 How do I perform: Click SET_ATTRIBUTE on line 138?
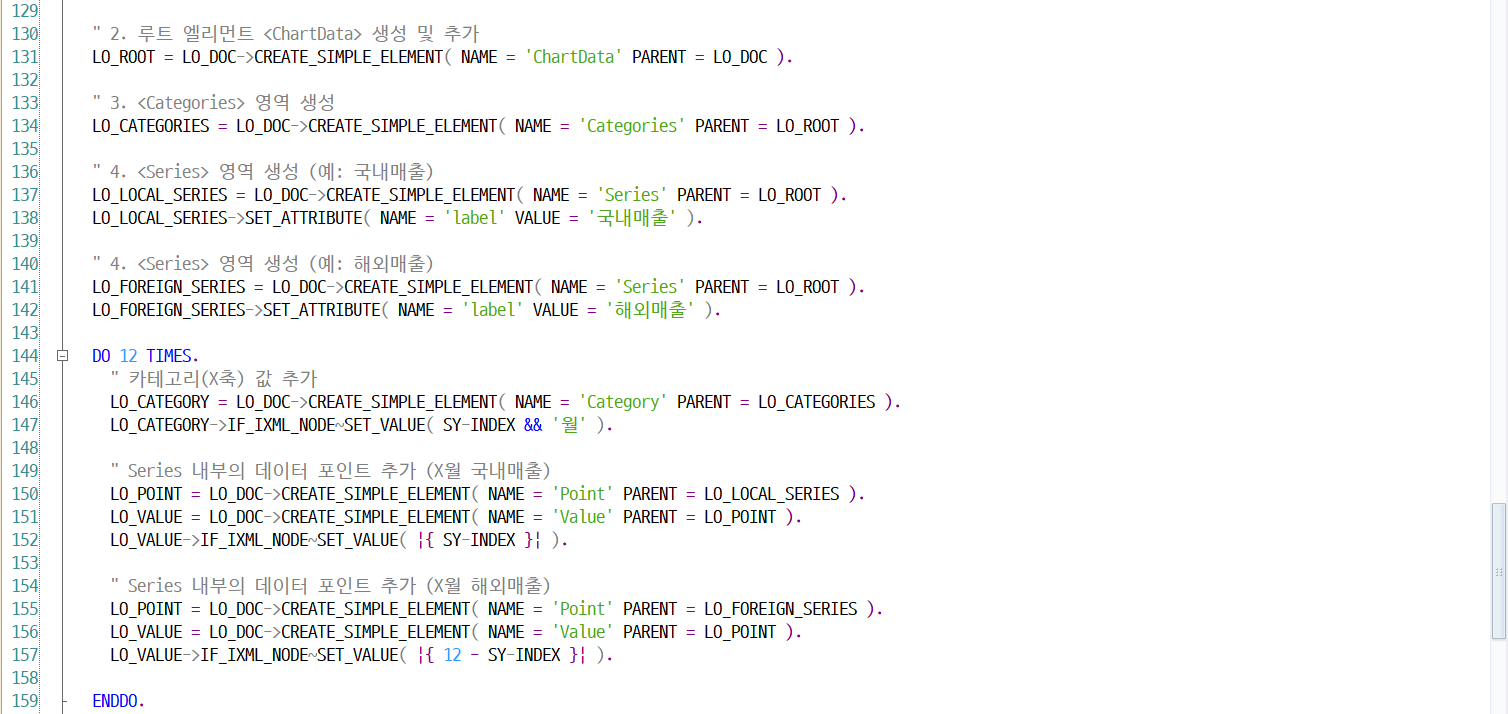point(303,218)
